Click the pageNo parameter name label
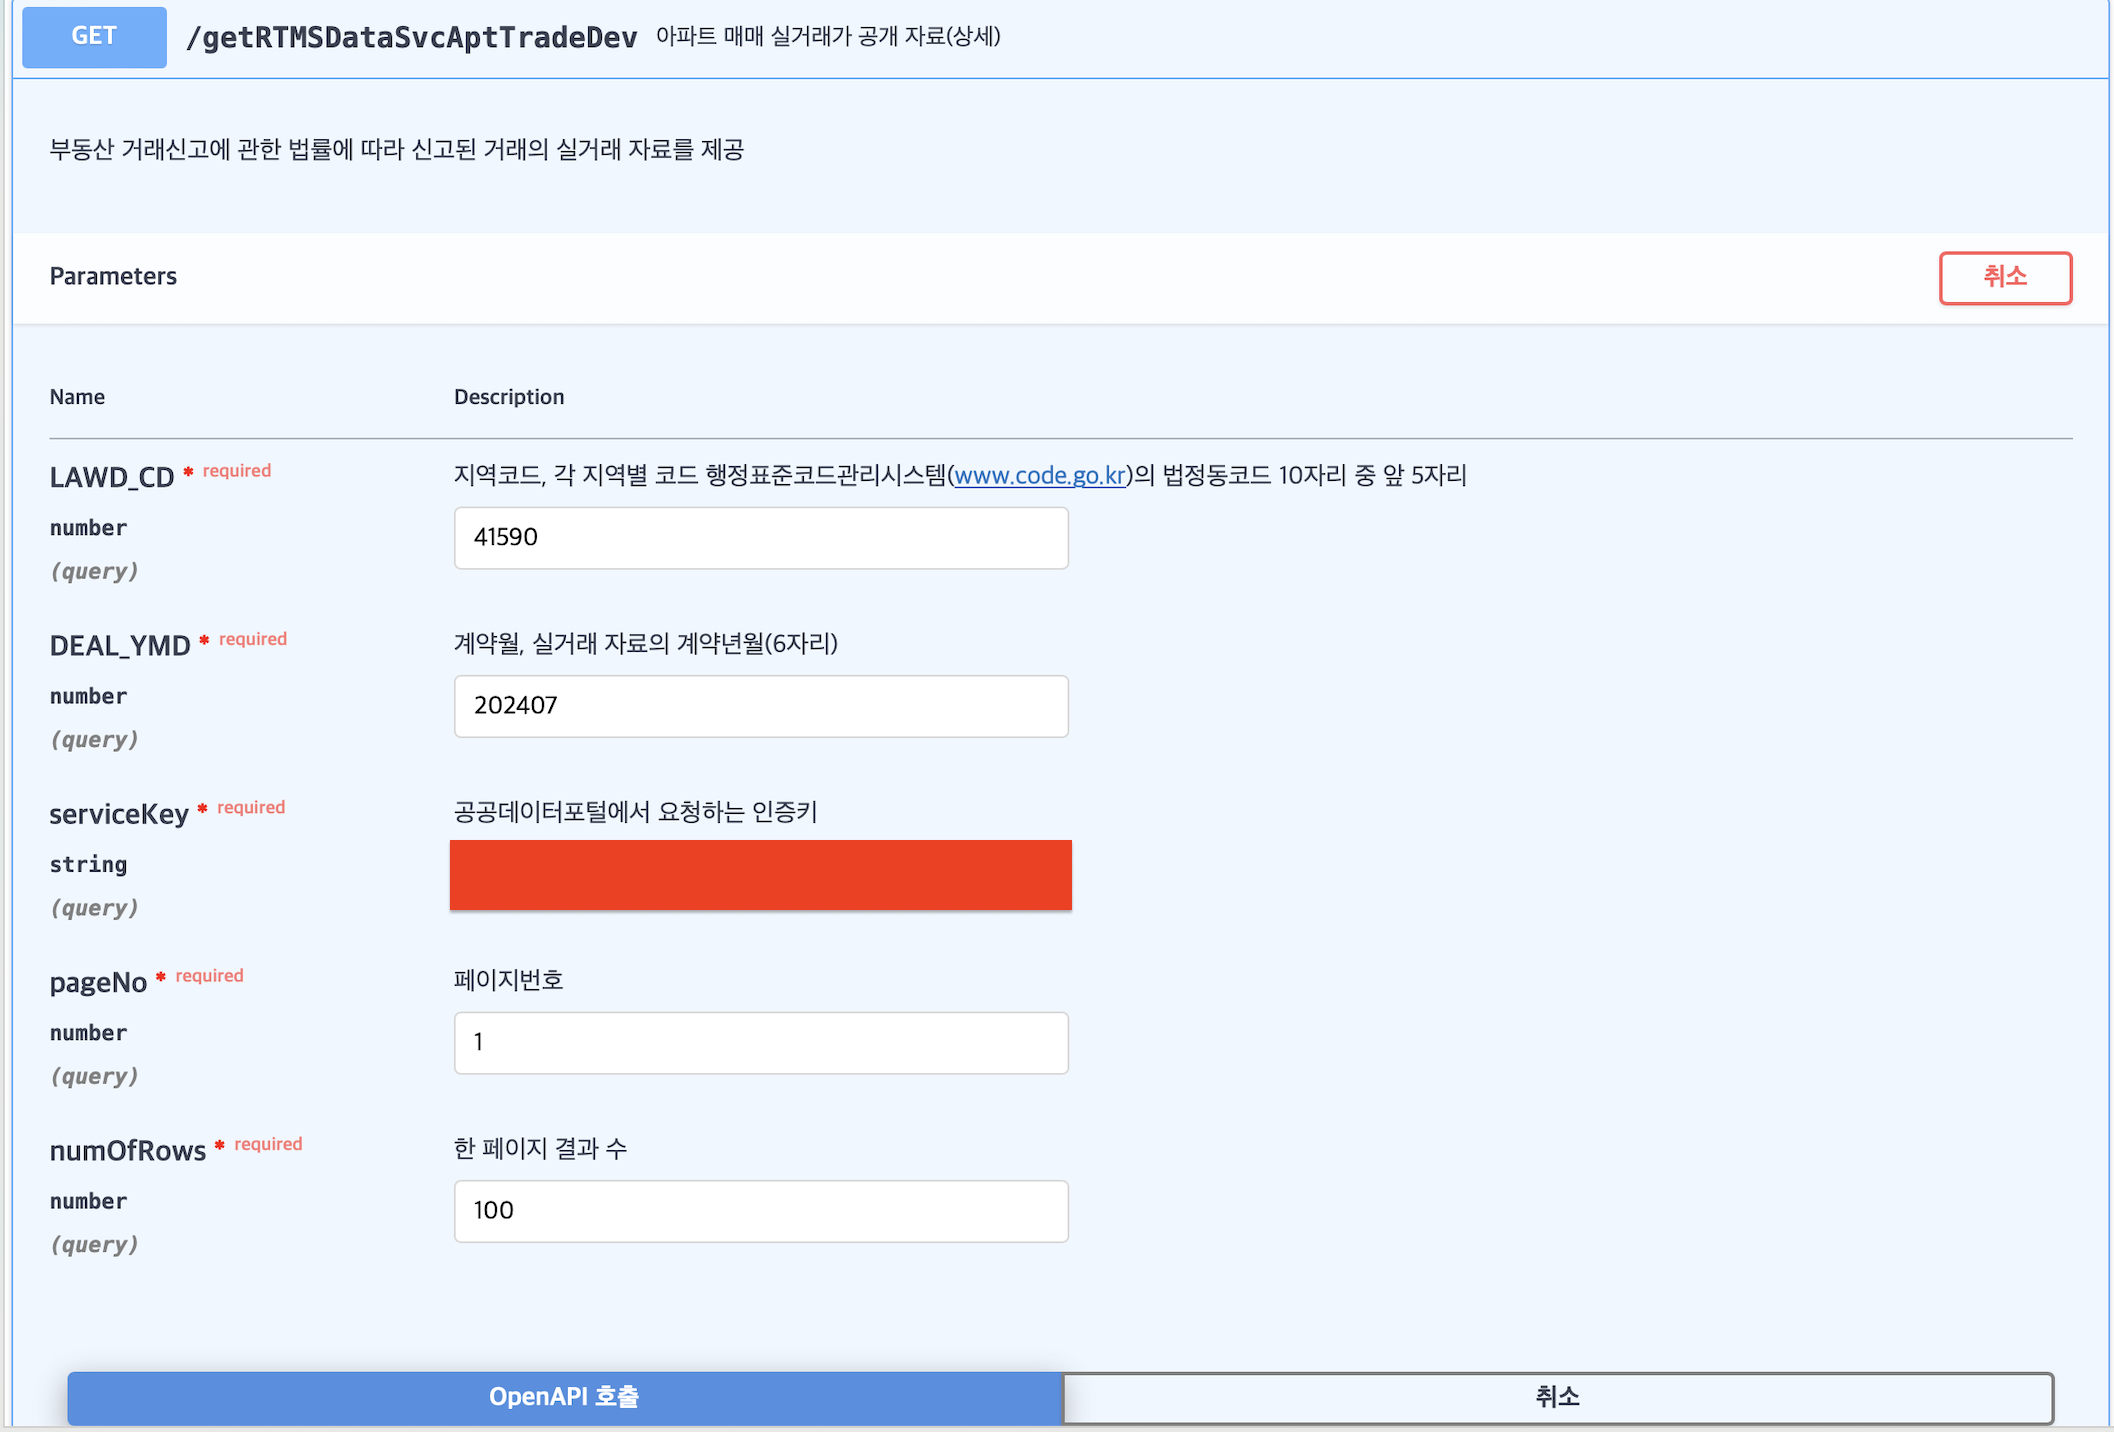Image resolution: width=2114 pixels, height=1432 pixels. point(98,983)
